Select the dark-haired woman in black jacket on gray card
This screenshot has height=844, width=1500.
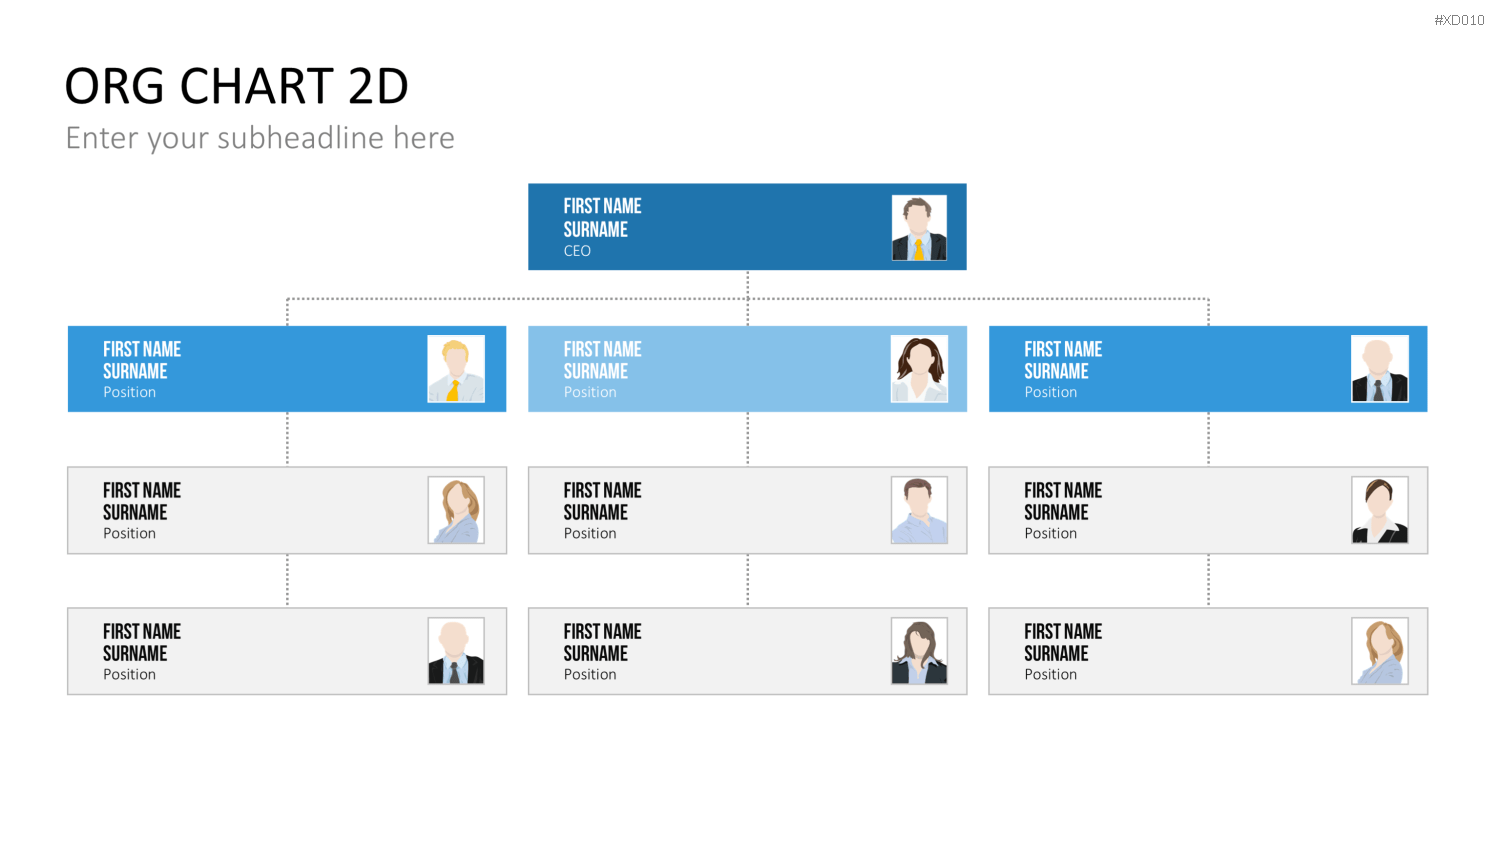click(919, 651)
